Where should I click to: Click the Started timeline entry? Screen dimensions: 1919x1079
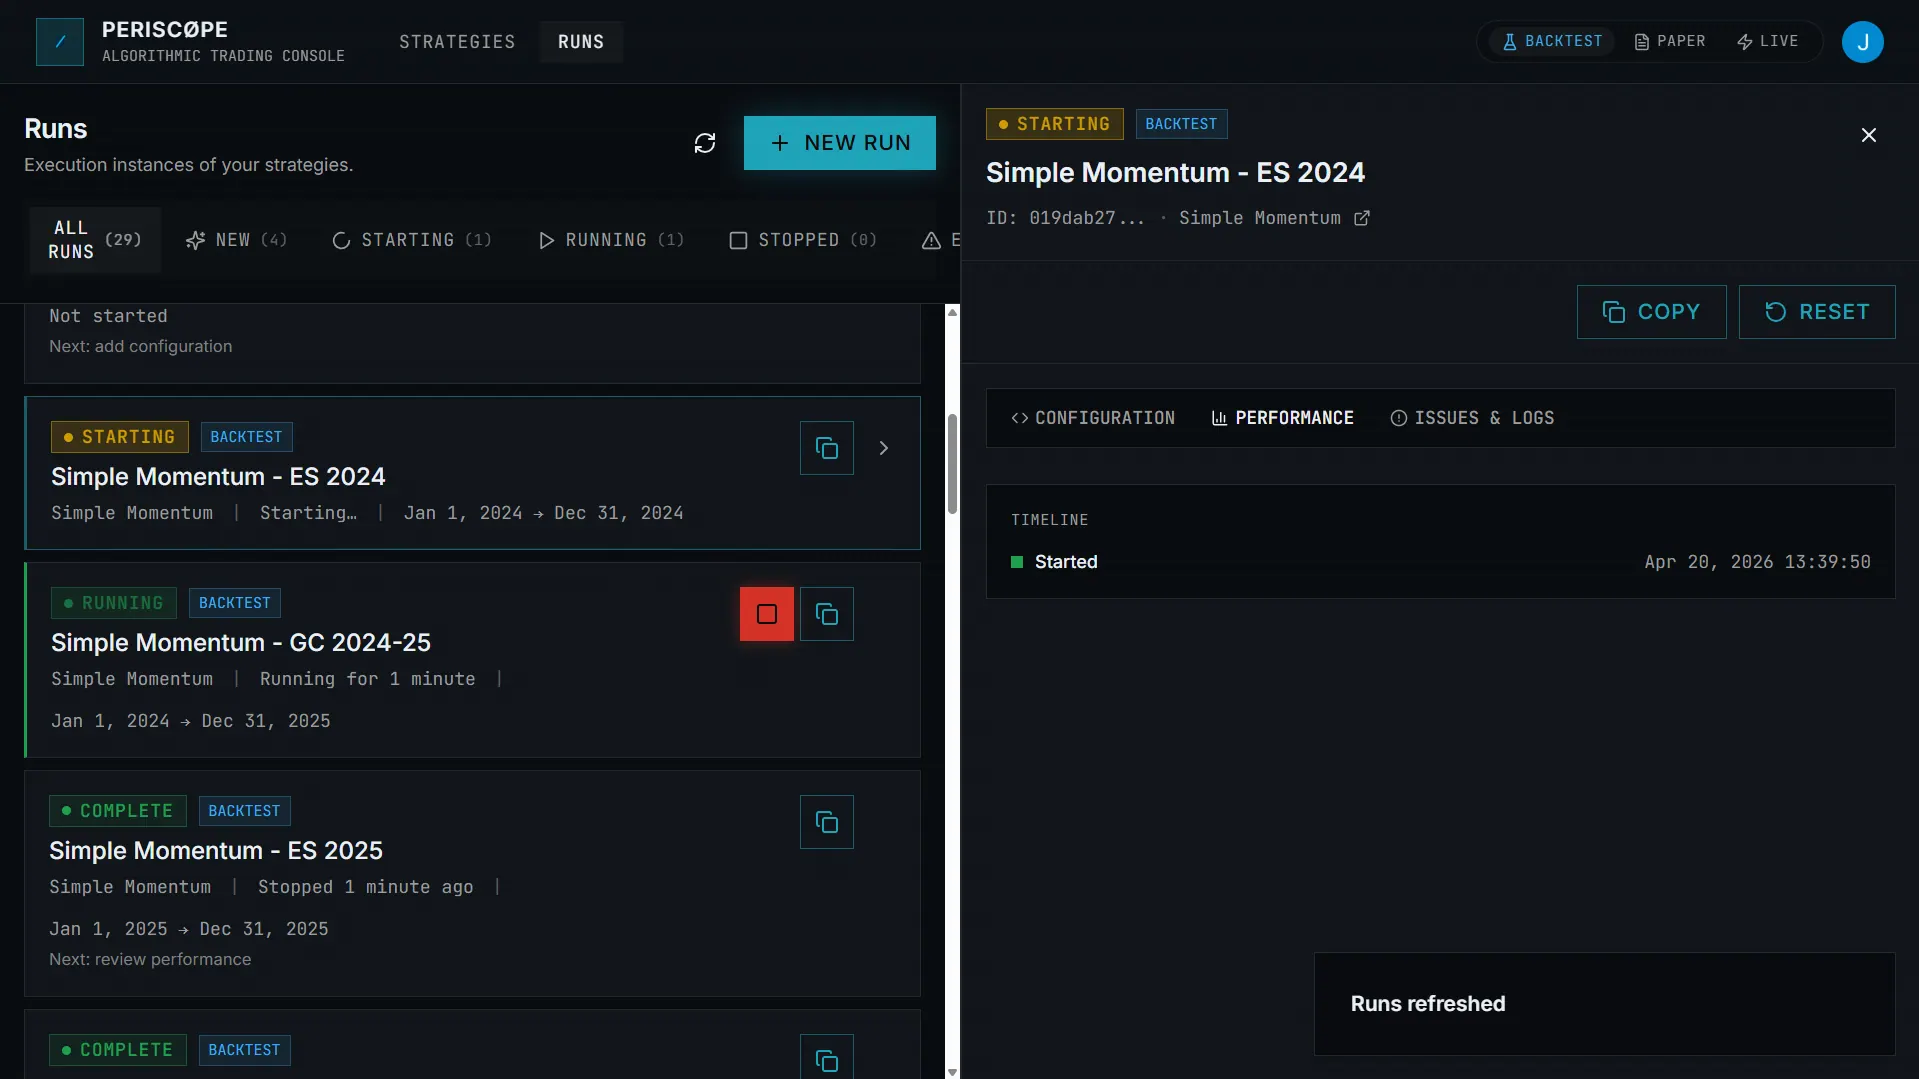tap(1440, 562)
